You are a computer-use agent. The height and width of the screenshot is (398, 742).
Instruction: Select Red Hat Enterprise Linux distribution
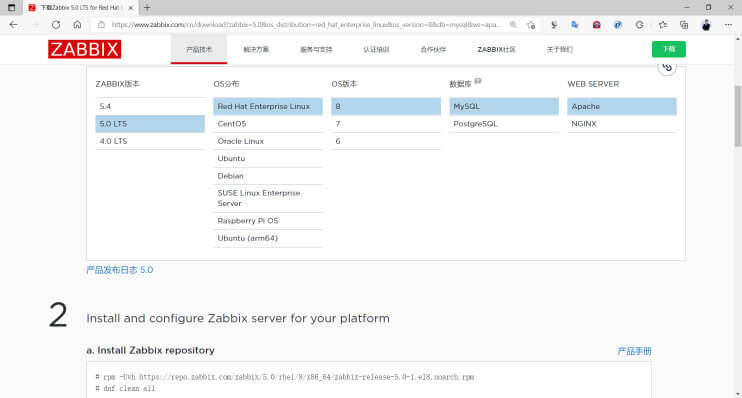[268, 106]
